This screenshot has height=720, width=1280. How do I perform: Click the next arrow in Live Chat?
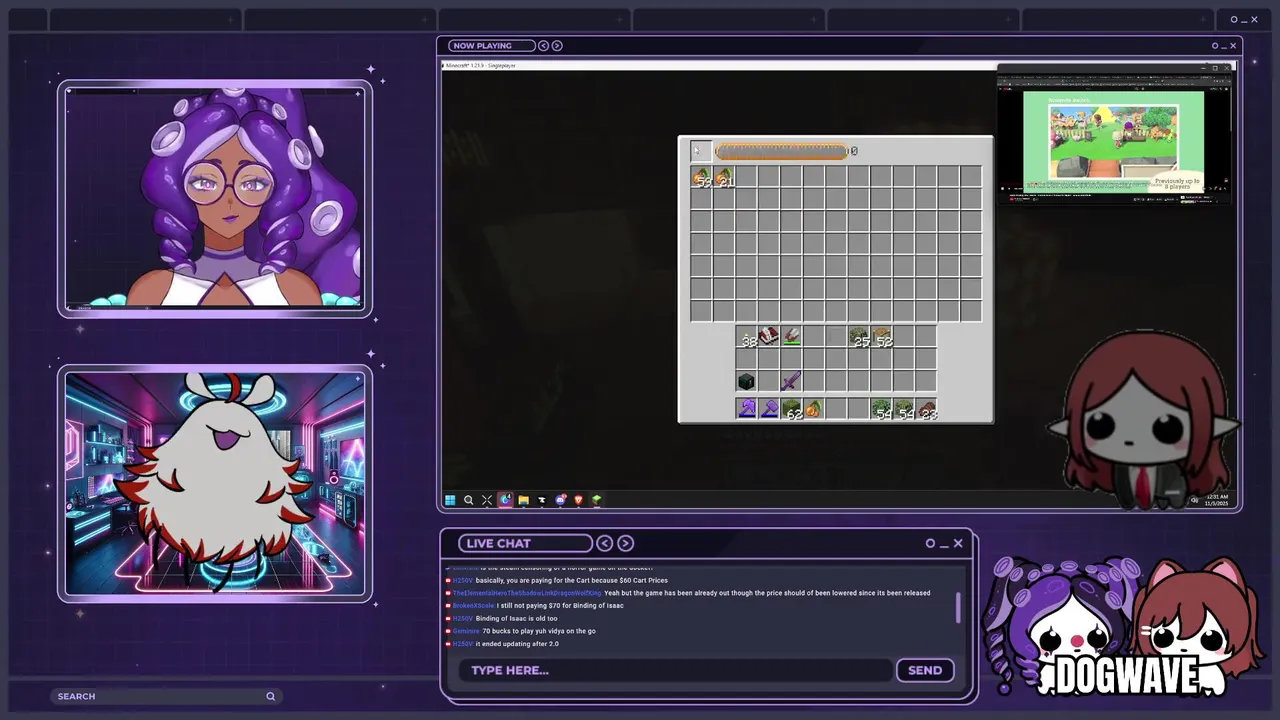click(626, 543)
